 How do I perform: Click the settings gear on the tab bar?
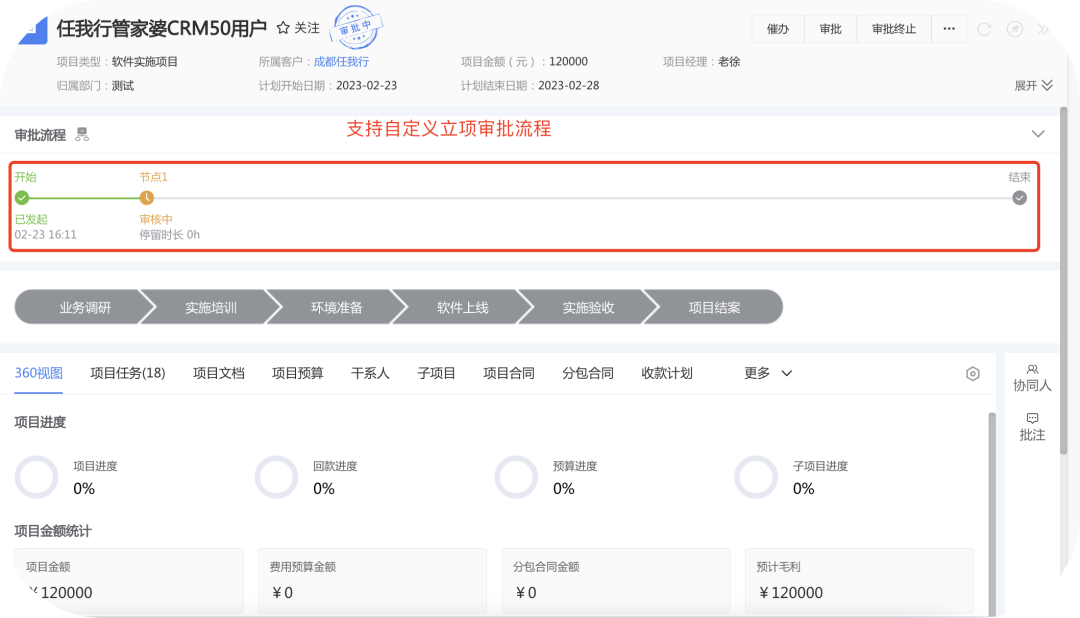click(972, 373)
